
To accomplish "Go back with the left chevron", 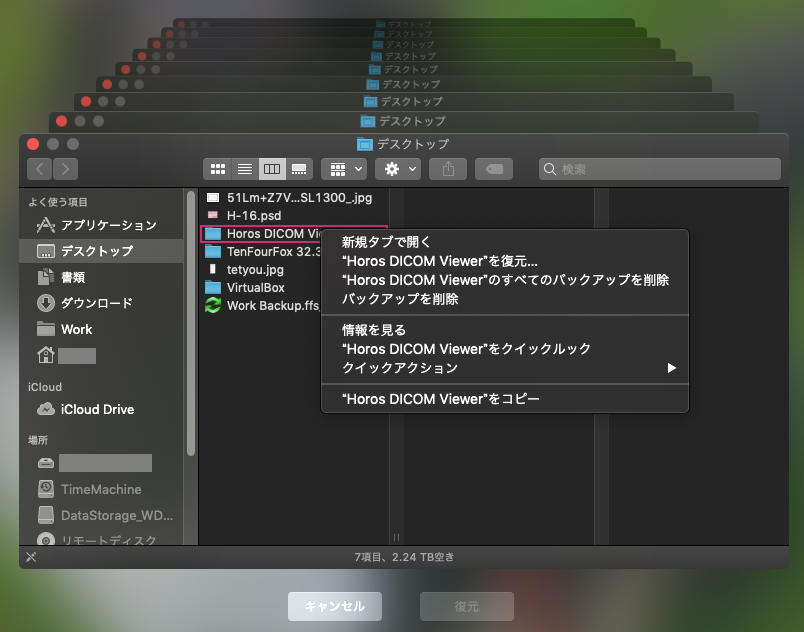I will pyautogui.click(x=39, y=169).
